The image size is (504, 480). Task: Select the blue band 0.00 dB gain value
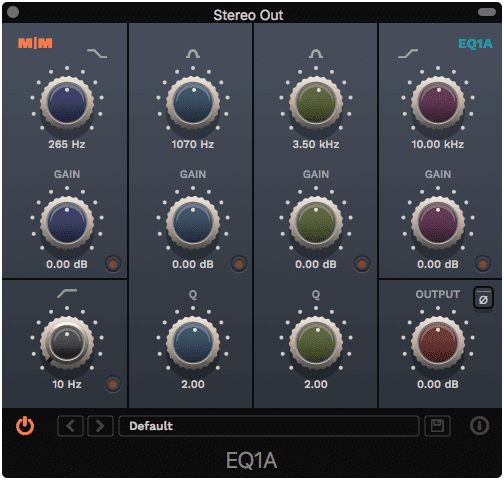[x=193, y=264]
